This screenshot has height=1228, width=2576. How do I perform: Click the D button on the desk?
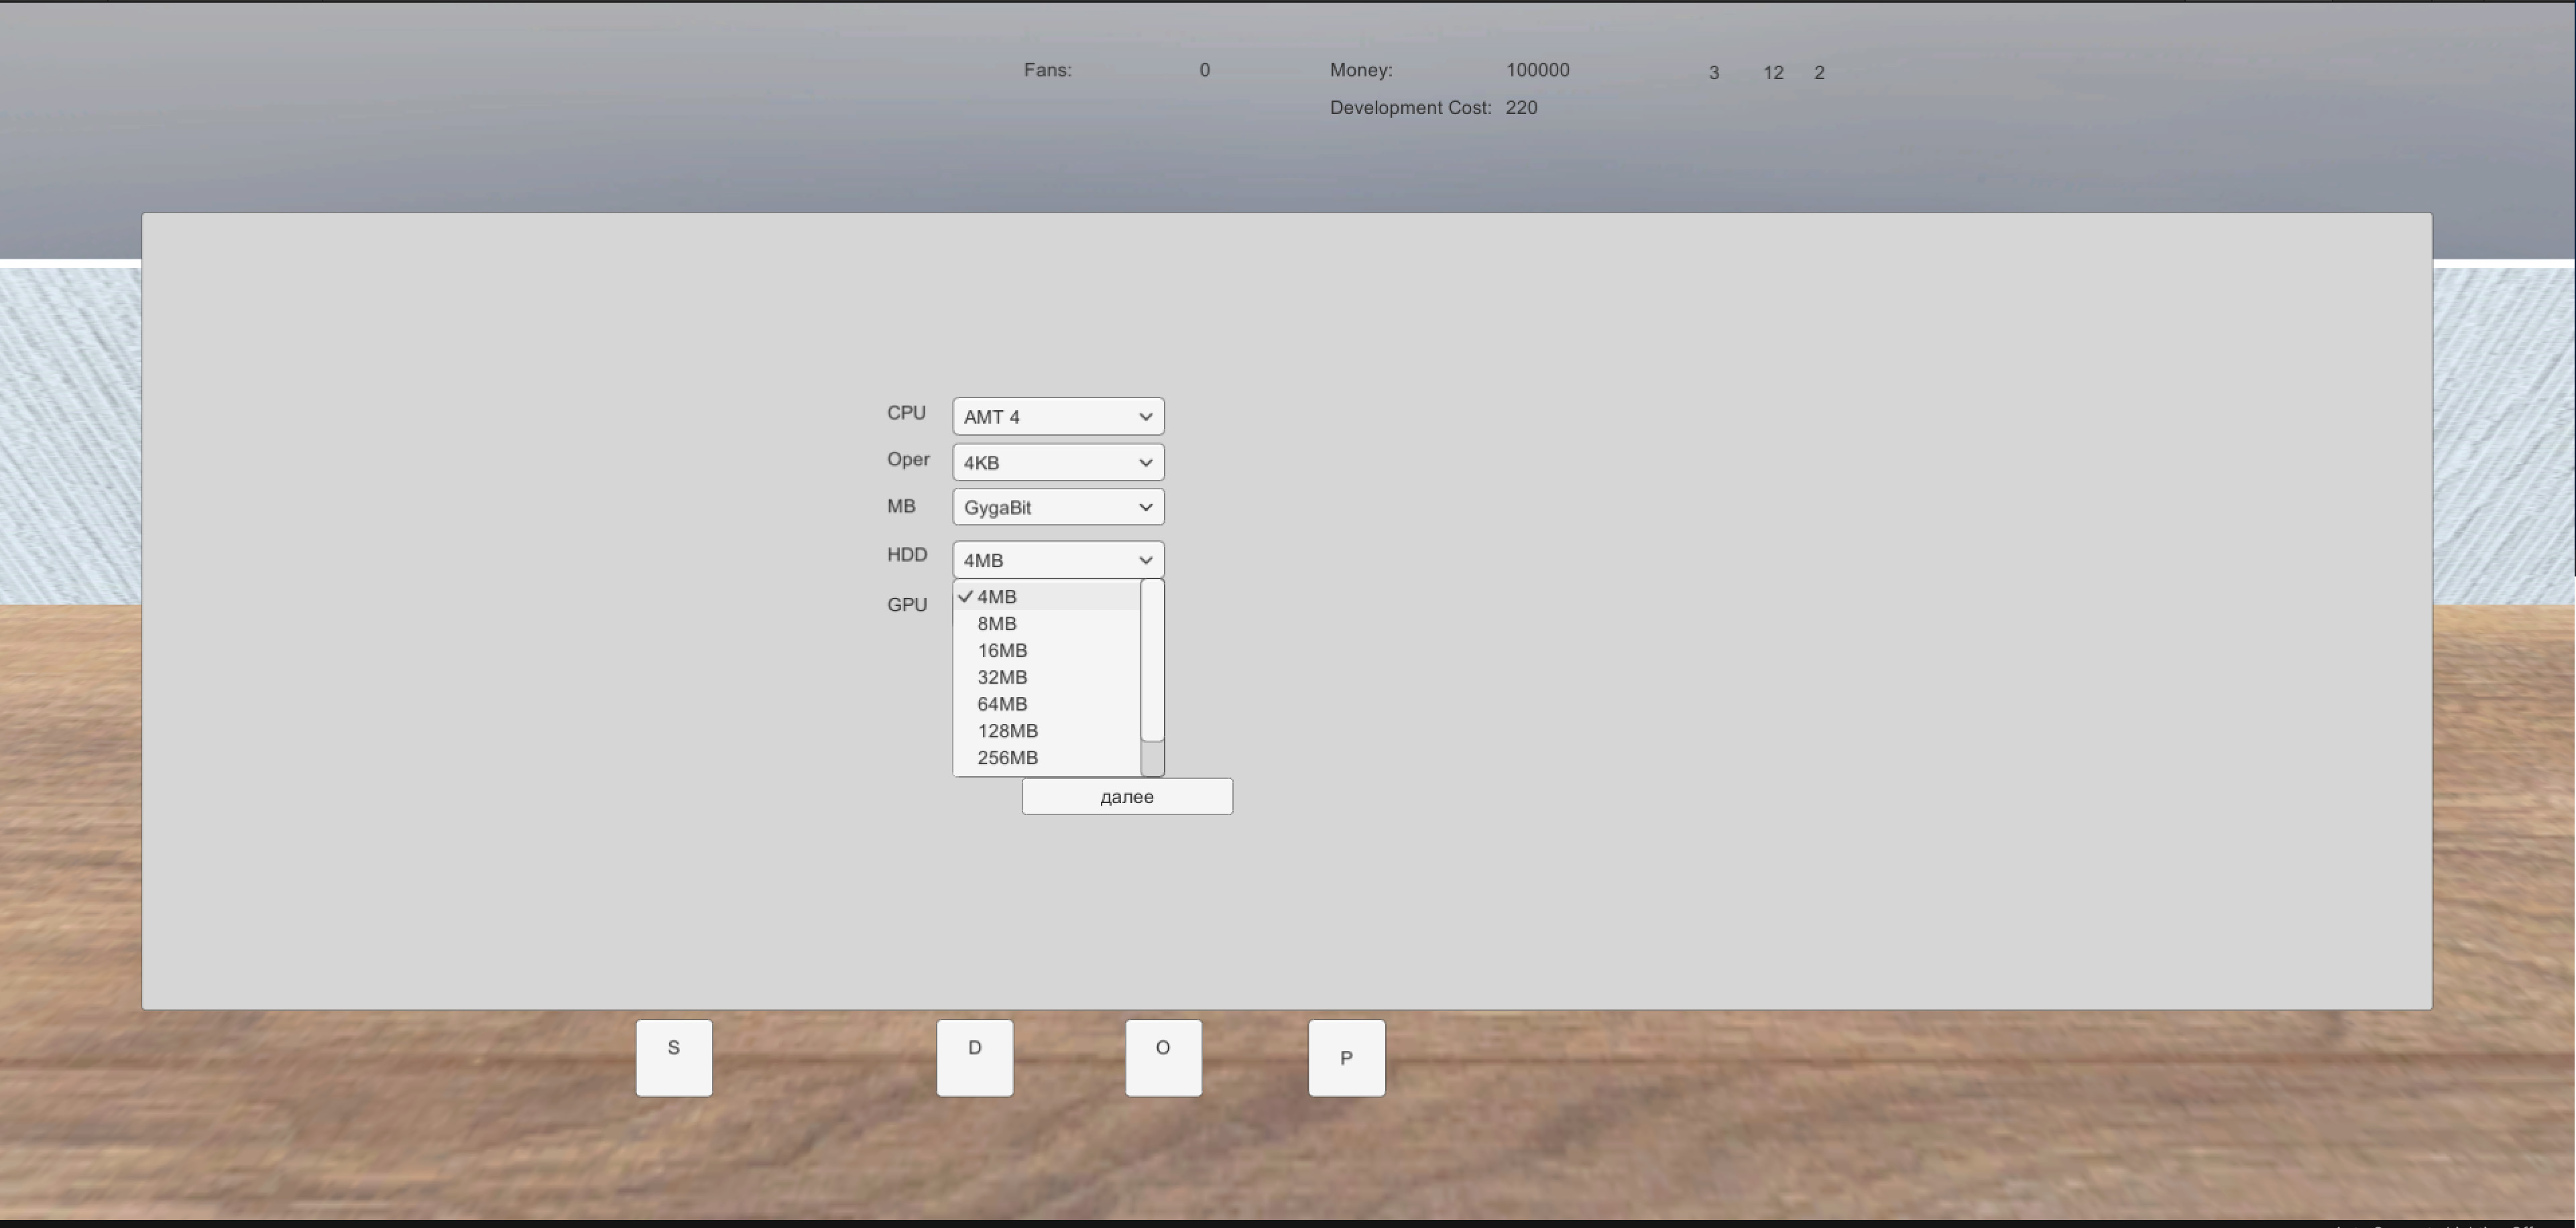[974, 1057]
